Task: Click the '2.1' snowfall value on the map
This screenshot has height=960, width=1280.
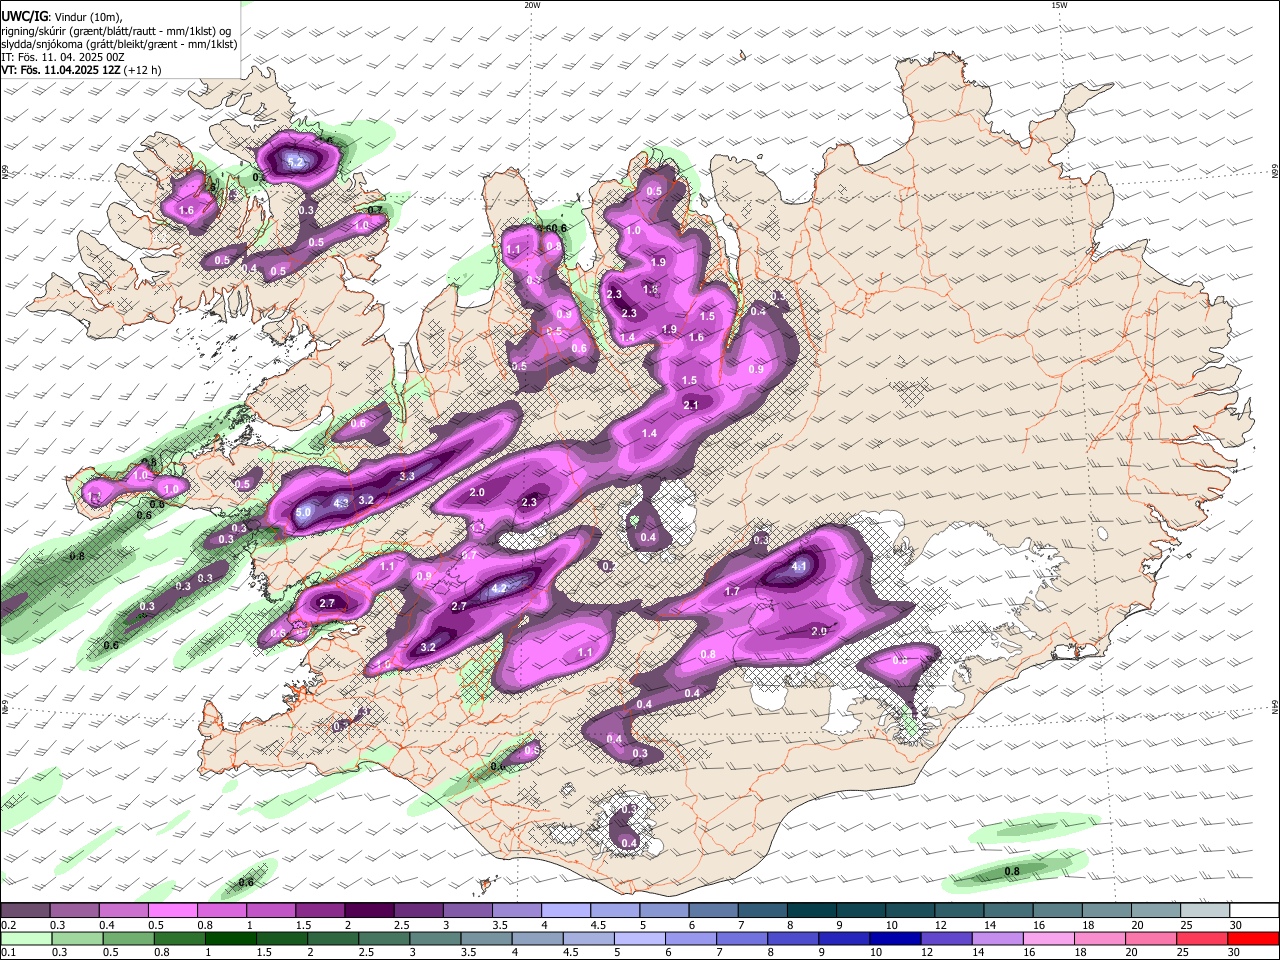Action: click(691, 405)
